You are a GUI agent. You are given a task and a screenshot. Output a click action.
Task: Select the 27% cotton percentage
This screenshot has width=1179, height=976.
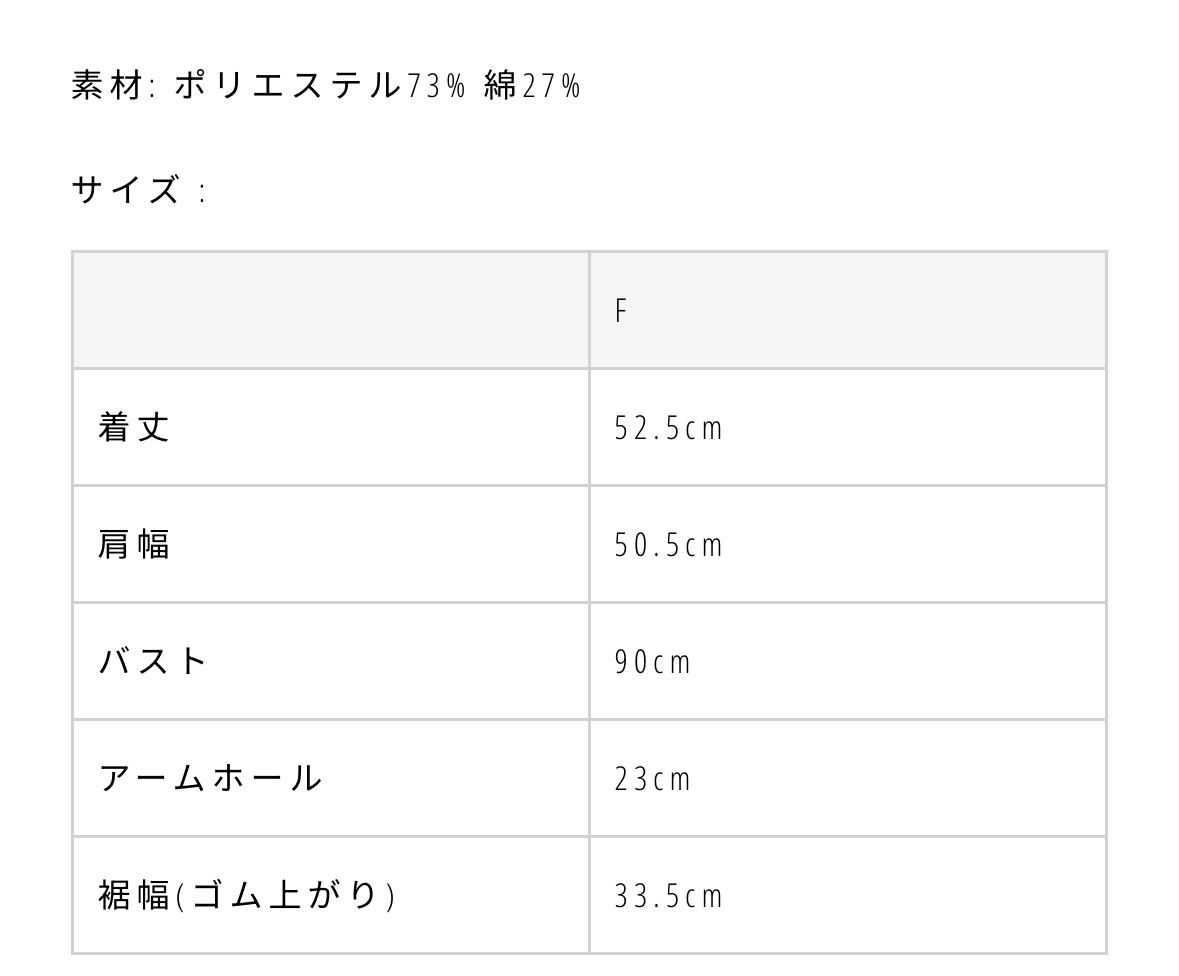click(551, 87)
